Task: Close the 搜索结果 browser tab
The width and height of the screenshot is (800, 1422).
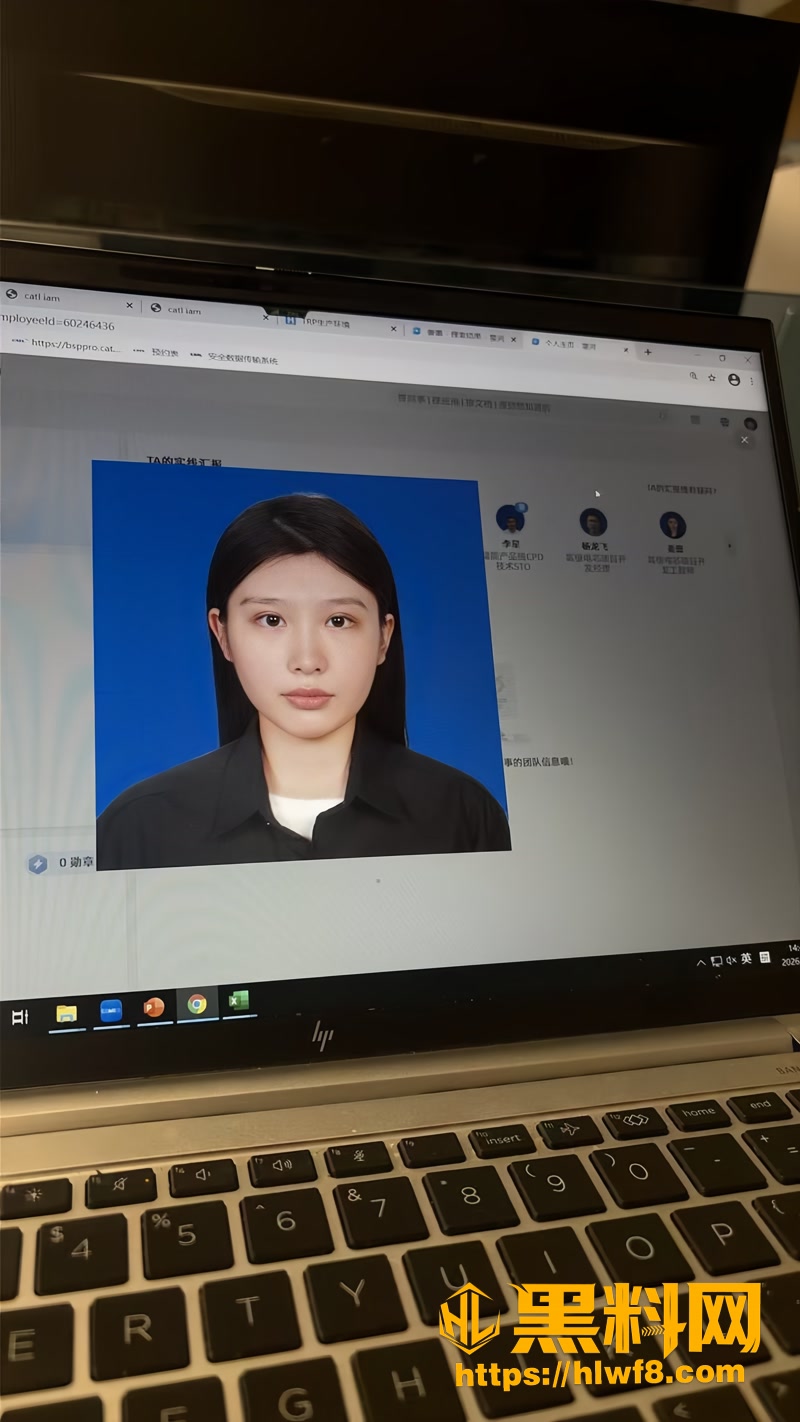Action: (514, 340)
